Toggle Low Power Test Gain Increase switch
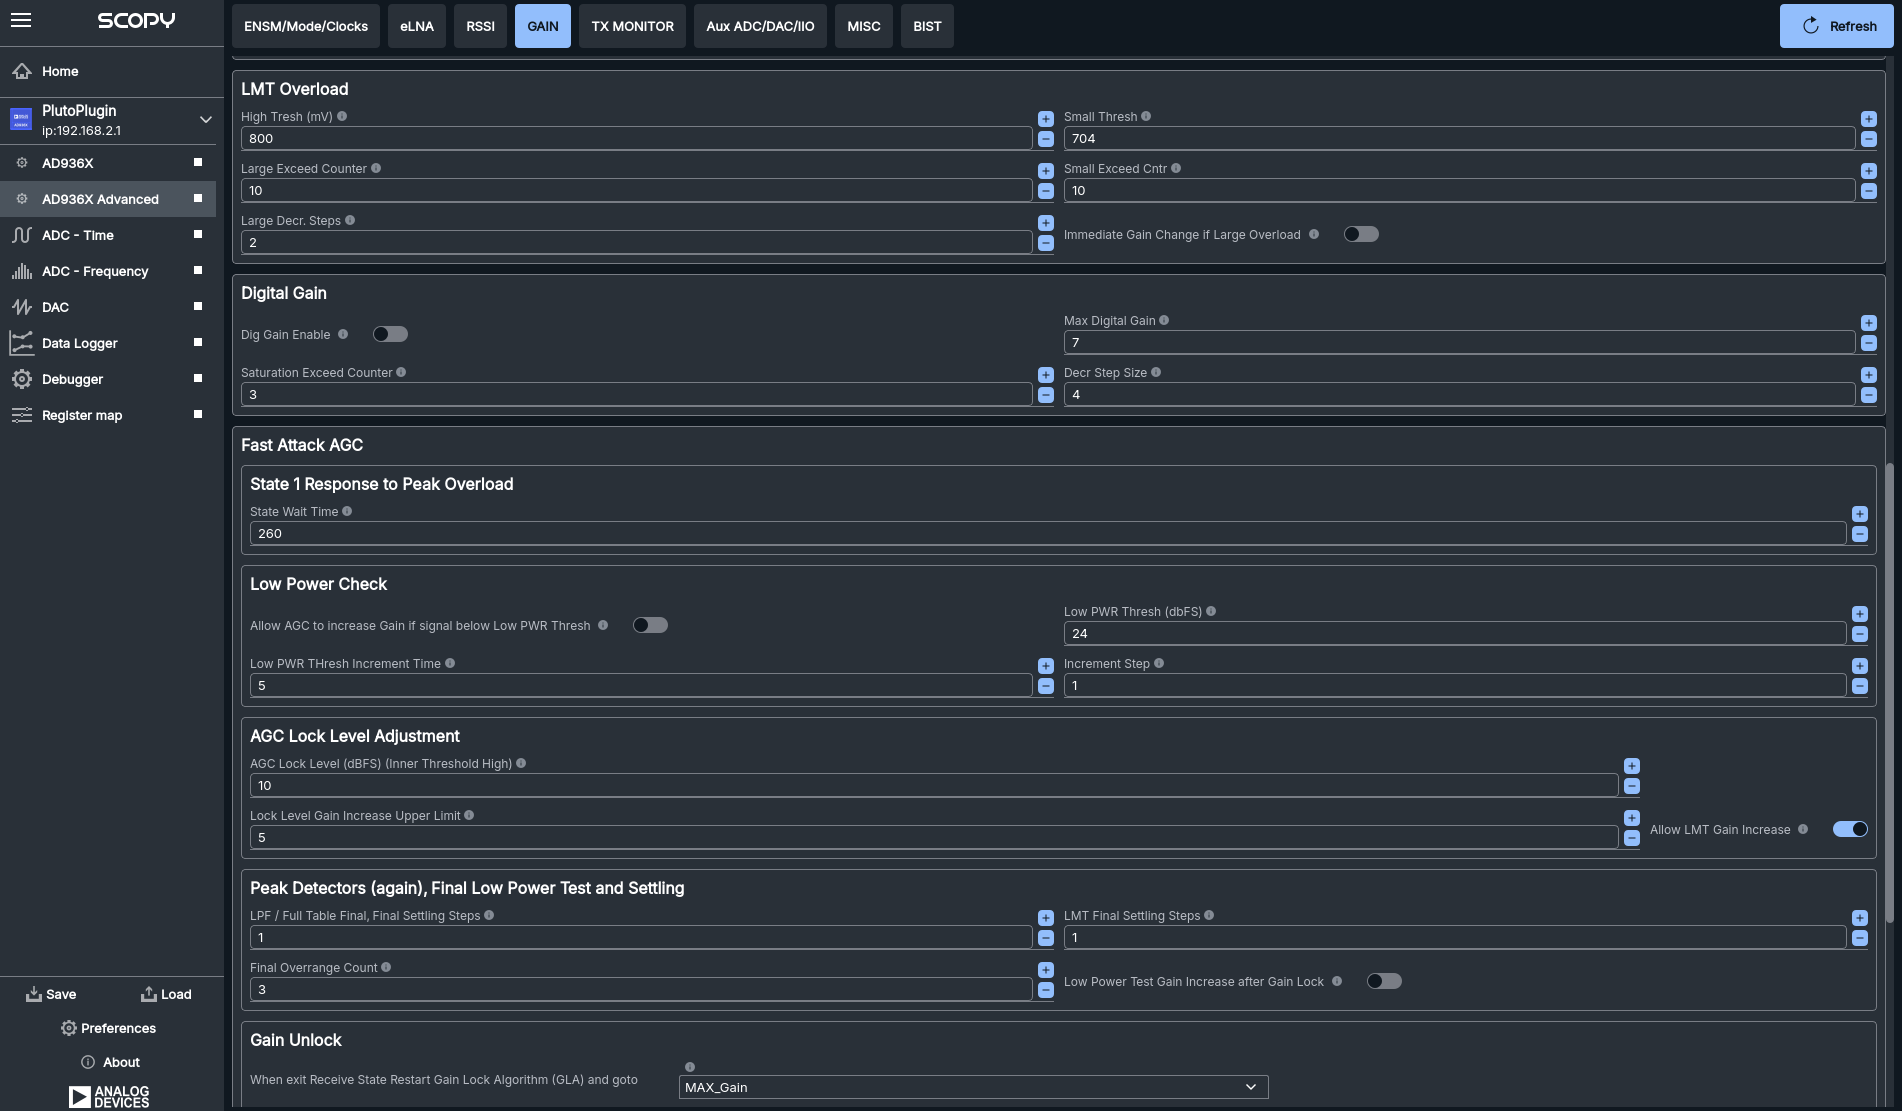This screenshot has height=1111, width=1902. point(1384,981)
